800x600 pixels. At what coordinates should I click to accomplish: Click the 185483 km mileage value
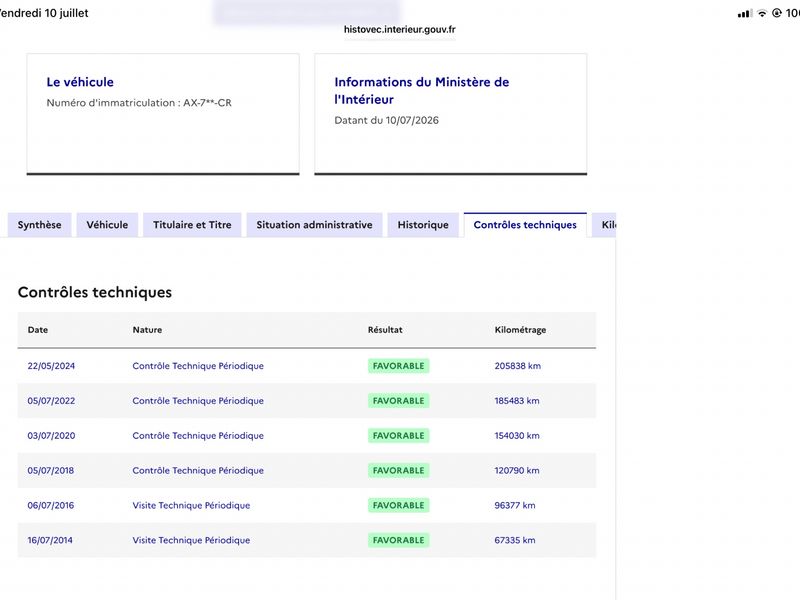(x=517, y=401)
